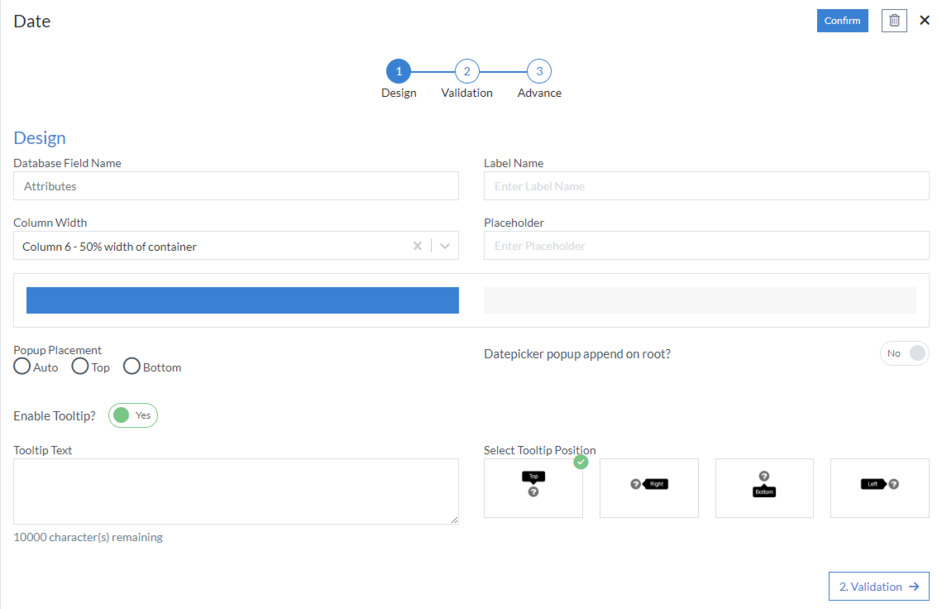
Task: Go to the Advance step
Action: pyautogui.click(x=539, y=71)
